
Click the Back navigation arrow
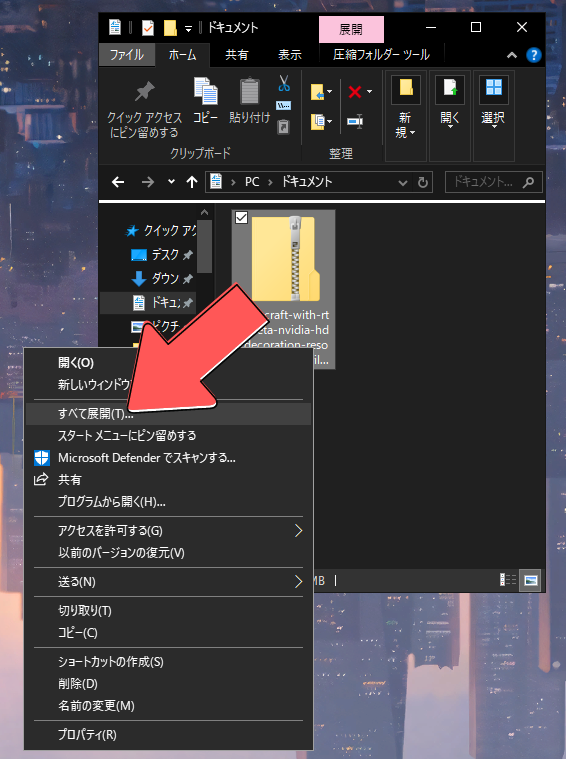point(118,182)
